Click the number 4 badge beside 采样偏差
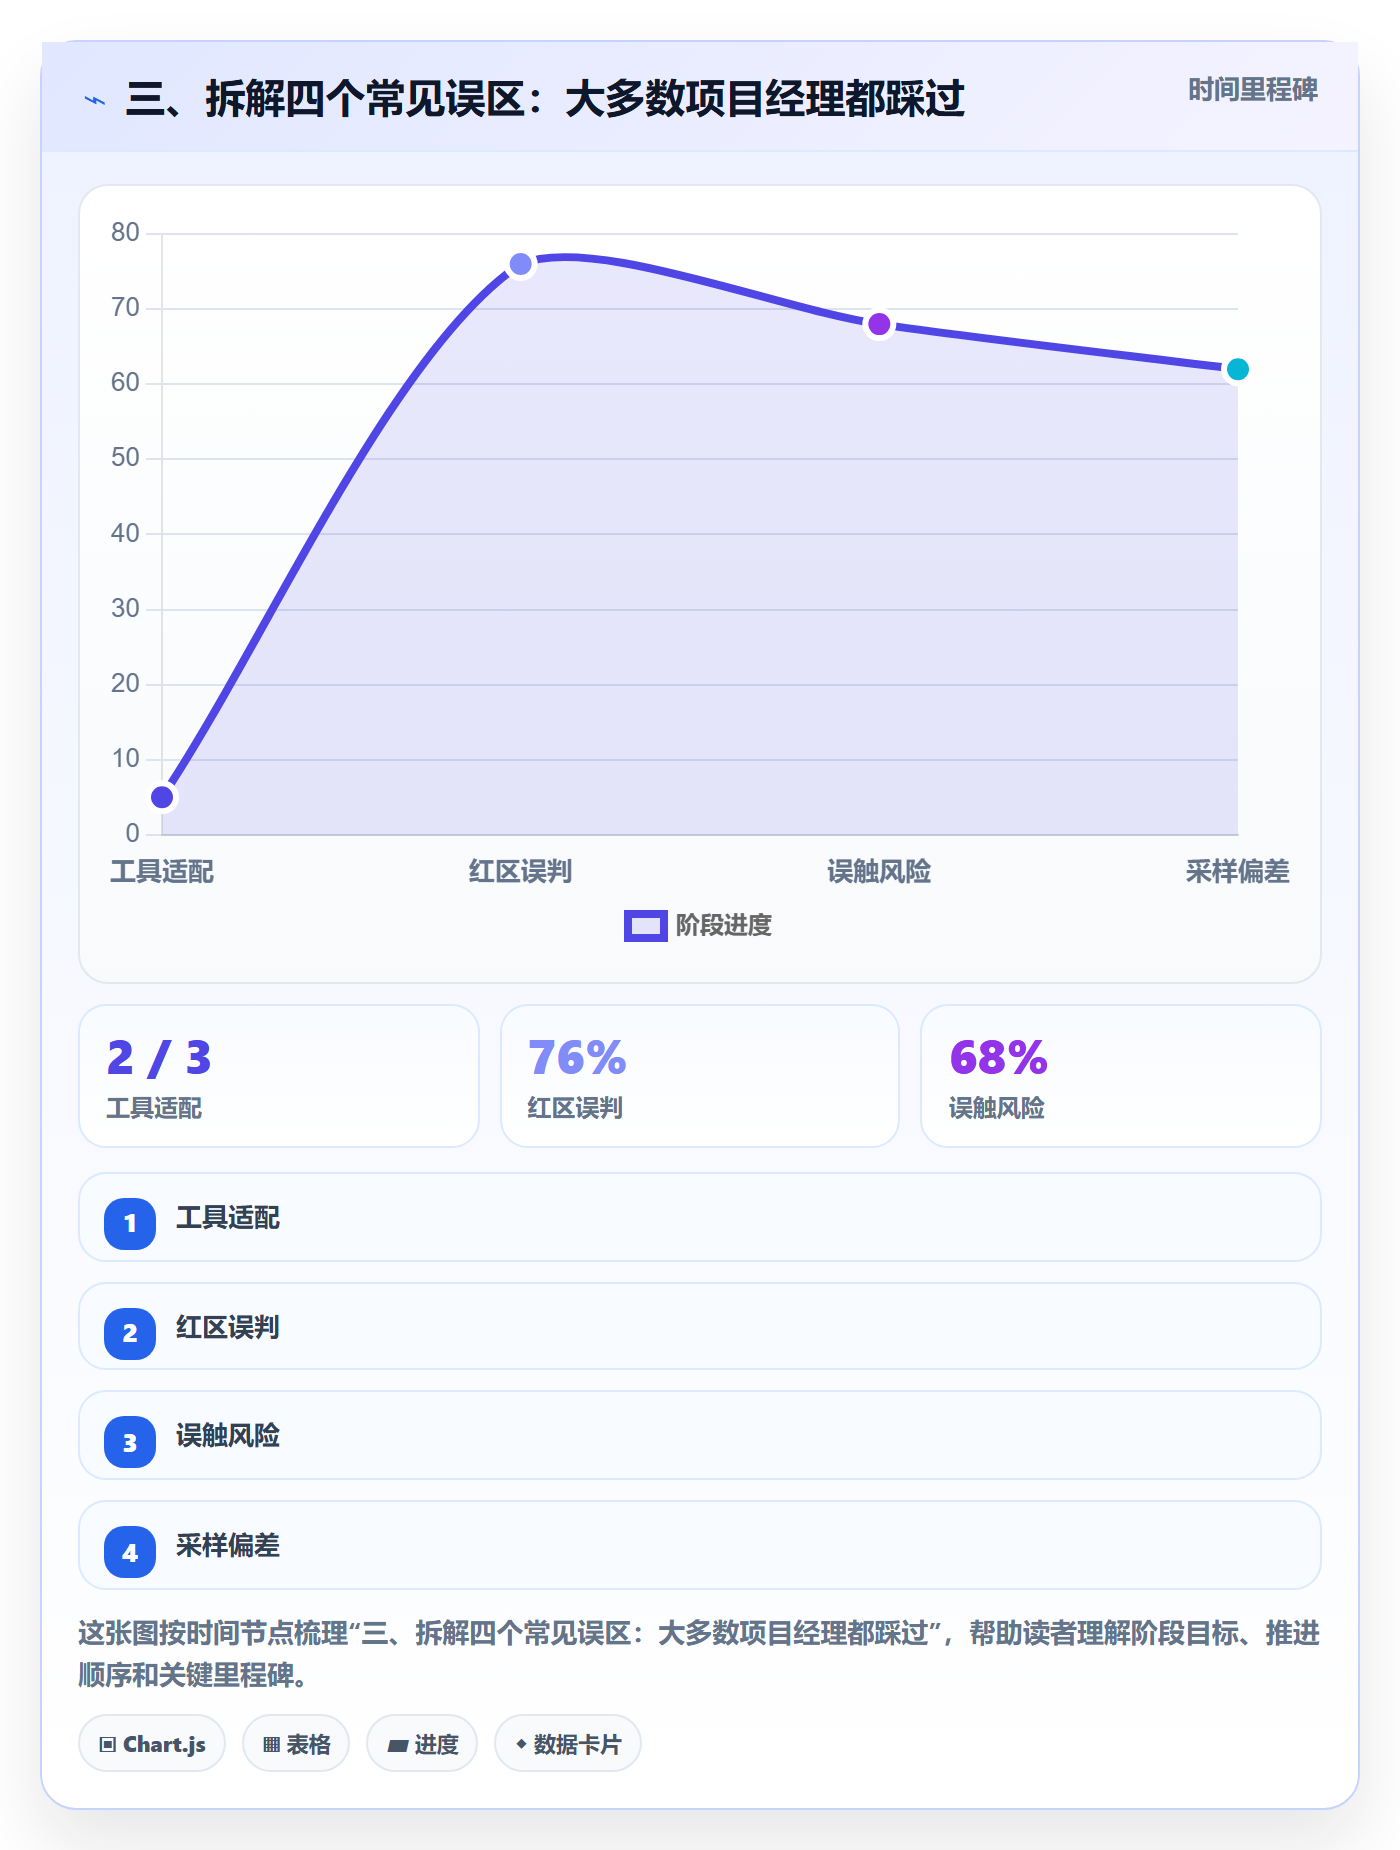 [x=130, y=1552]
